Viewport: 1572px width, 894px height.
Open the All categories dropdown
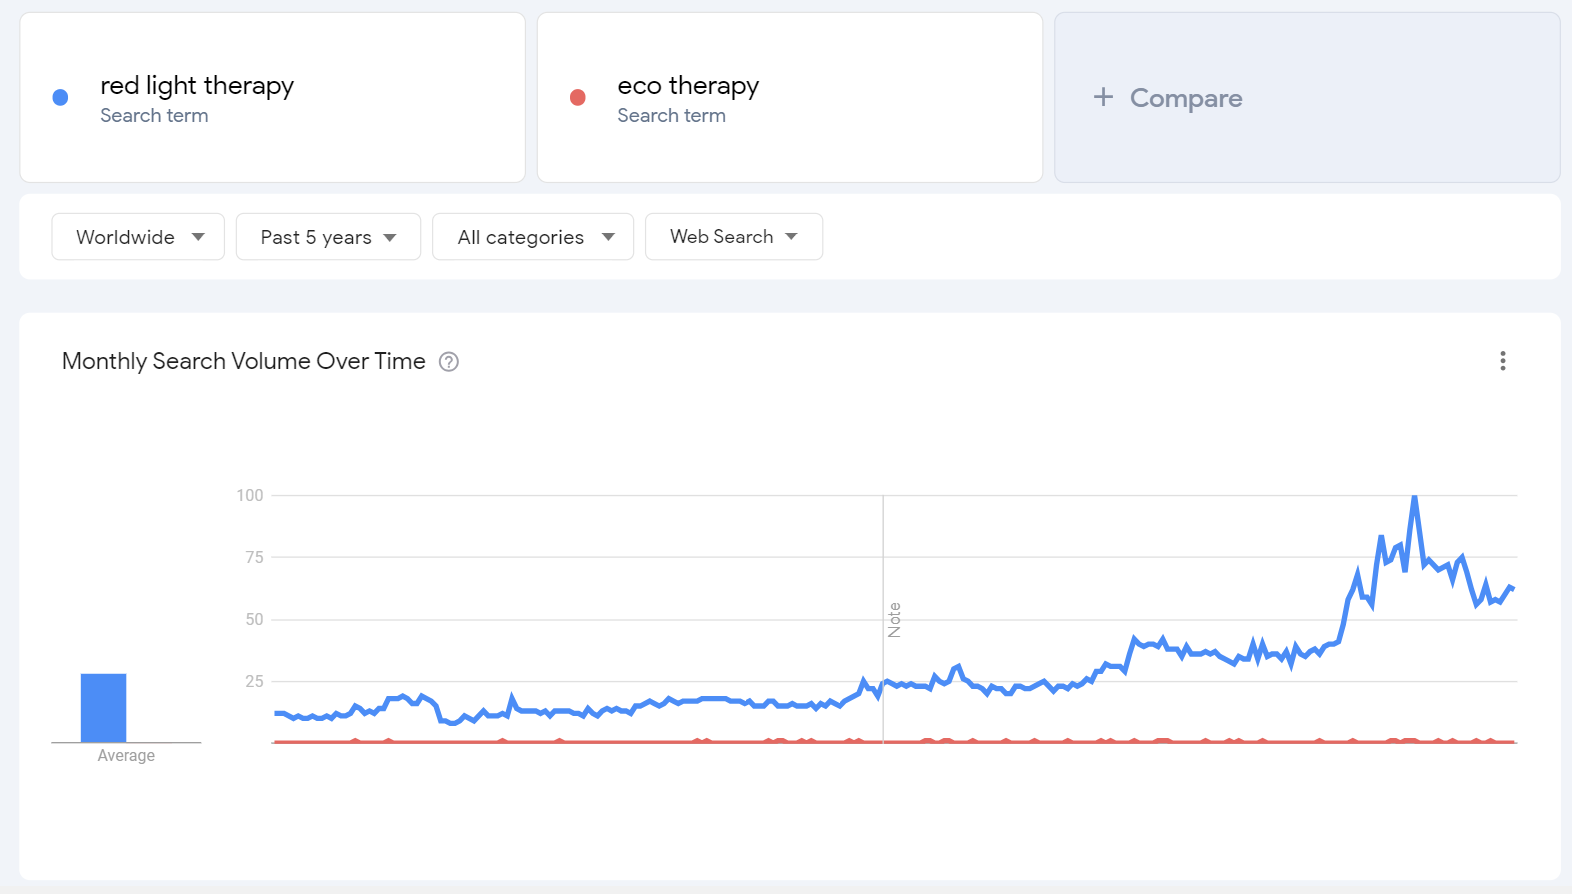coord(533,237)
